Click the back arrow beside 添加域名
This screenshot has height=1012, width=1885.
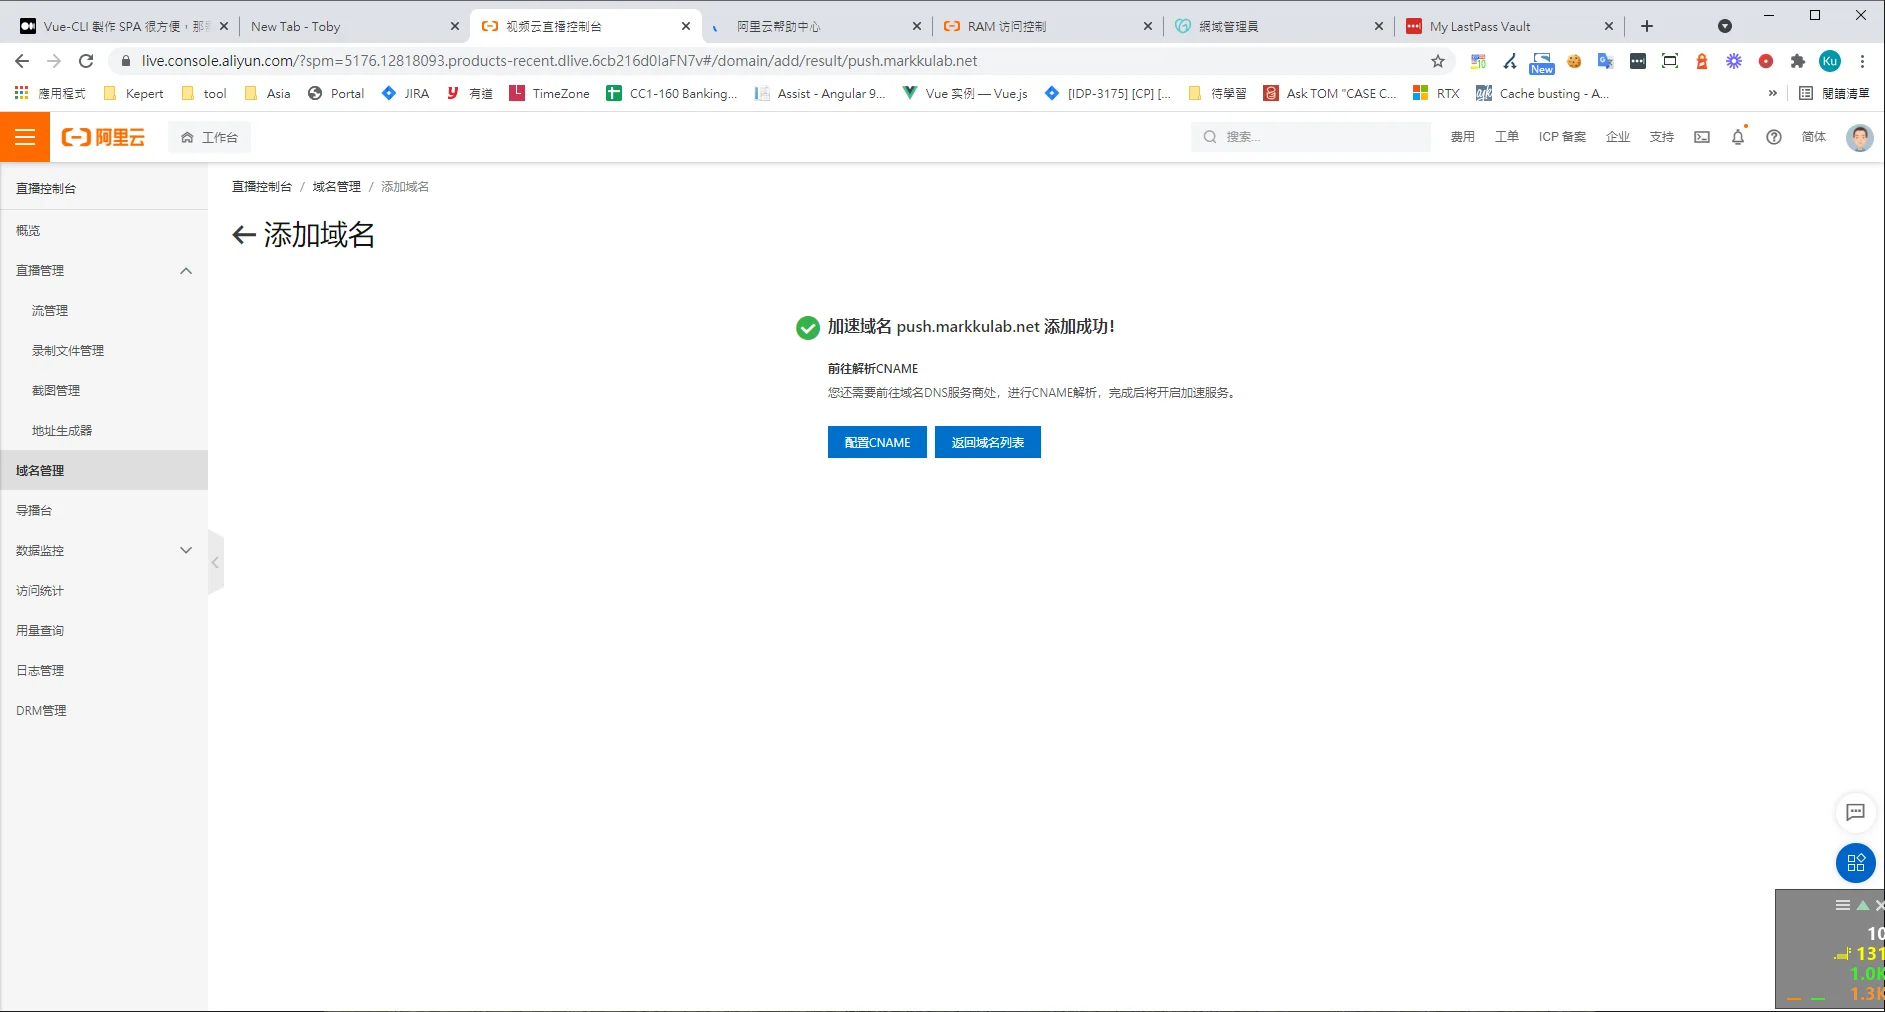pos(244,235)
